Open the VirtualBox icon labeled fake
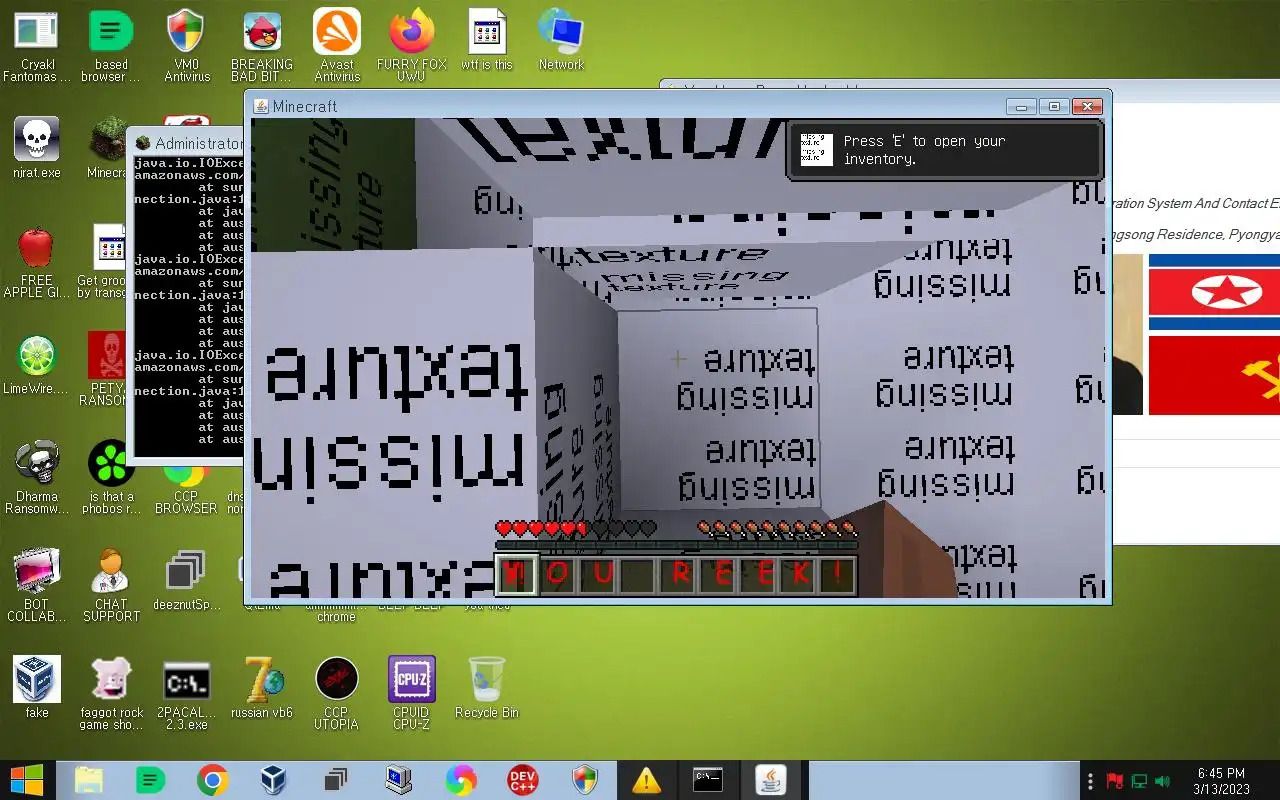Viewport: 1280px width, 800px height. pyautogui.click(x=37, y=688)
